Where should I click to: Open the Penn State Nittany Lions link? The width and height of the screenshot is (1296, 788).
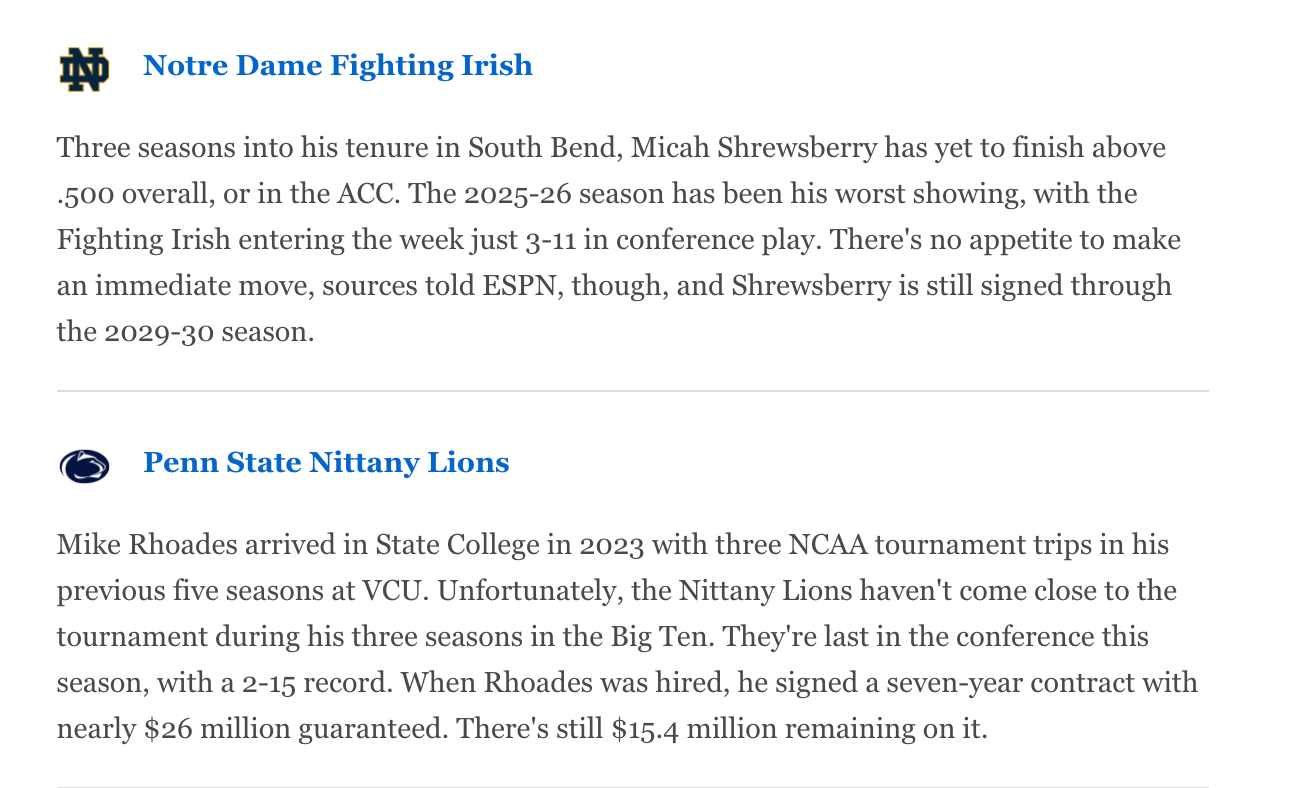coord(326,463)
